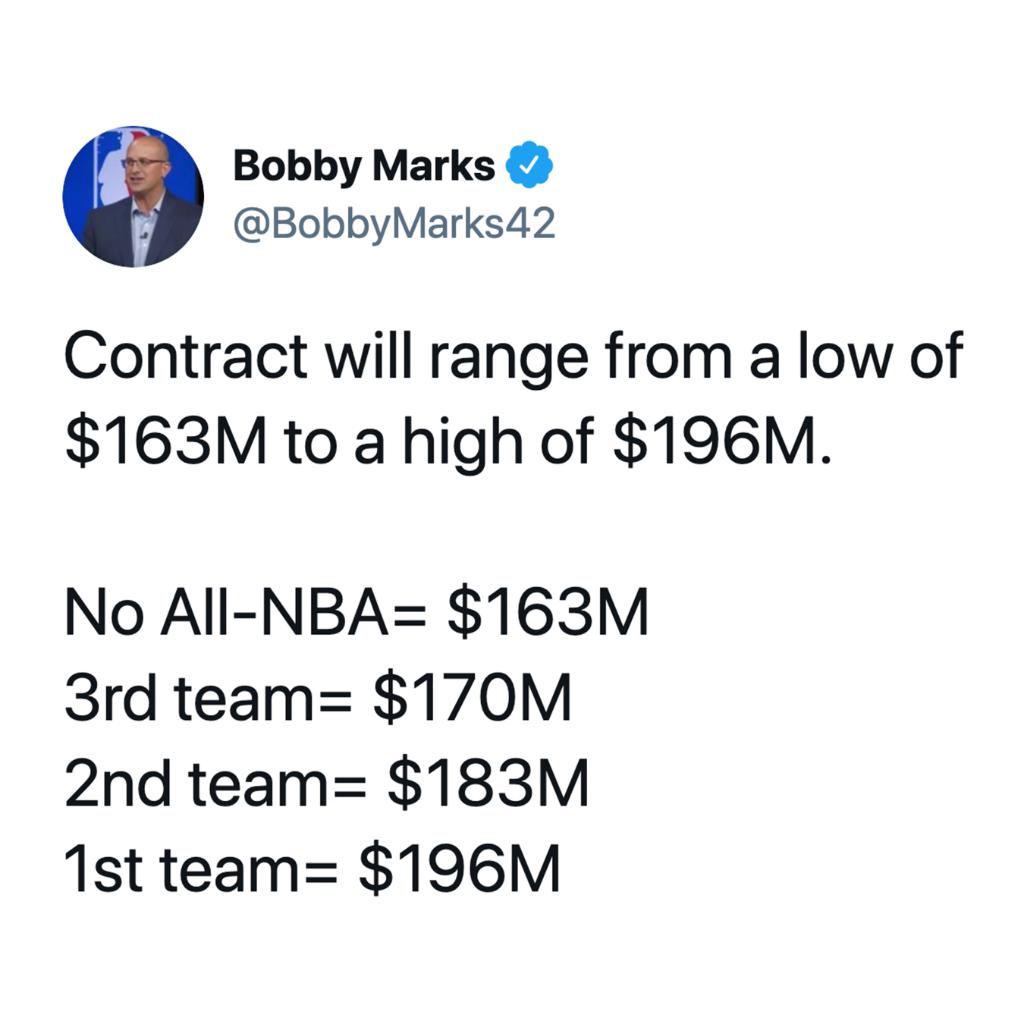Select the word "Contract" in the tweet

point(186,357)
